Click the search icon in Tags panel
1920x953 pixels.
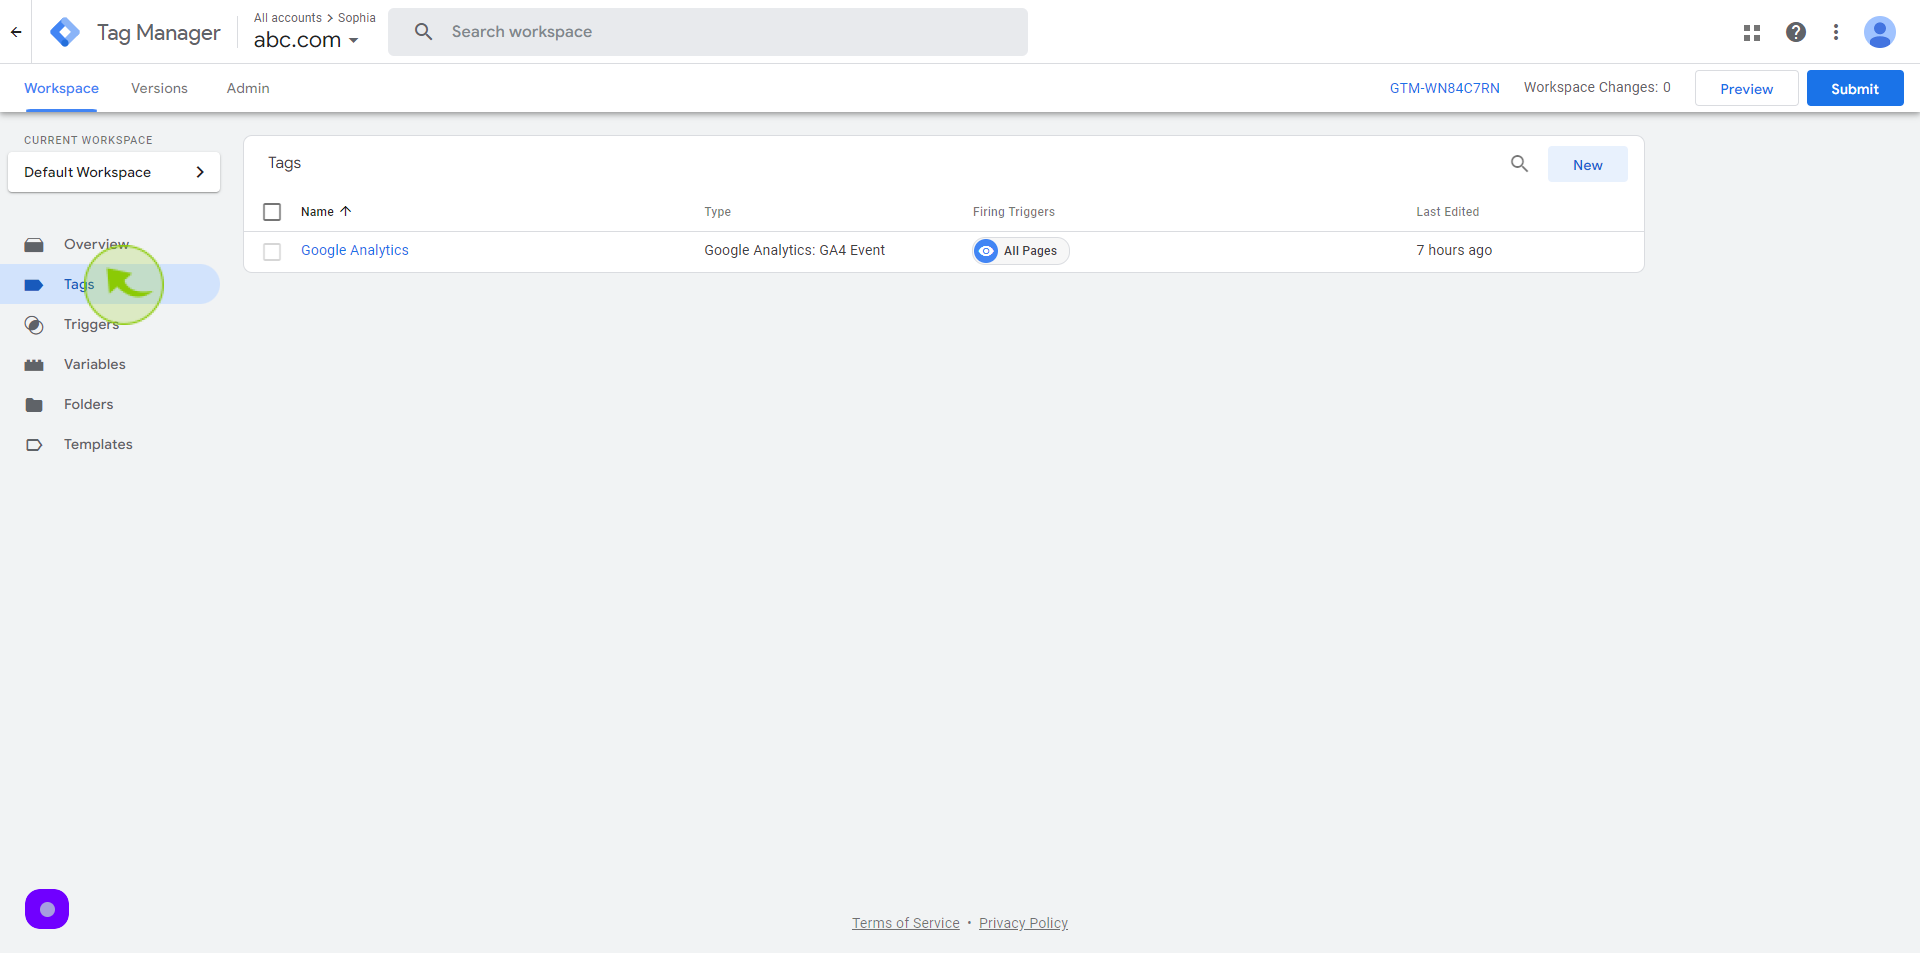pyautogui.click(x=1519, y=164)
